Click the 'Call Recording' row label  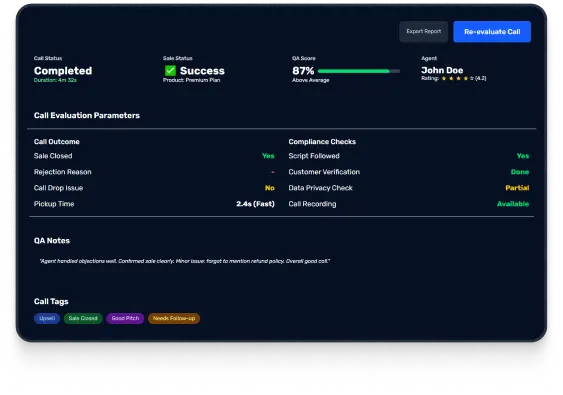click(x=312, y=204)
